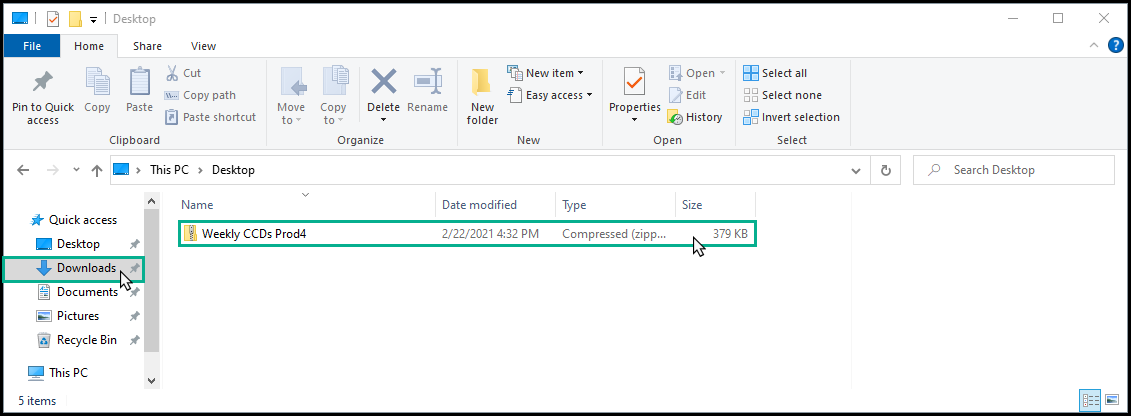Select the Weekly CCDs Prod4 zip file
The image size is (1131, 416).
pyautogui.click(x=467, y=234)
